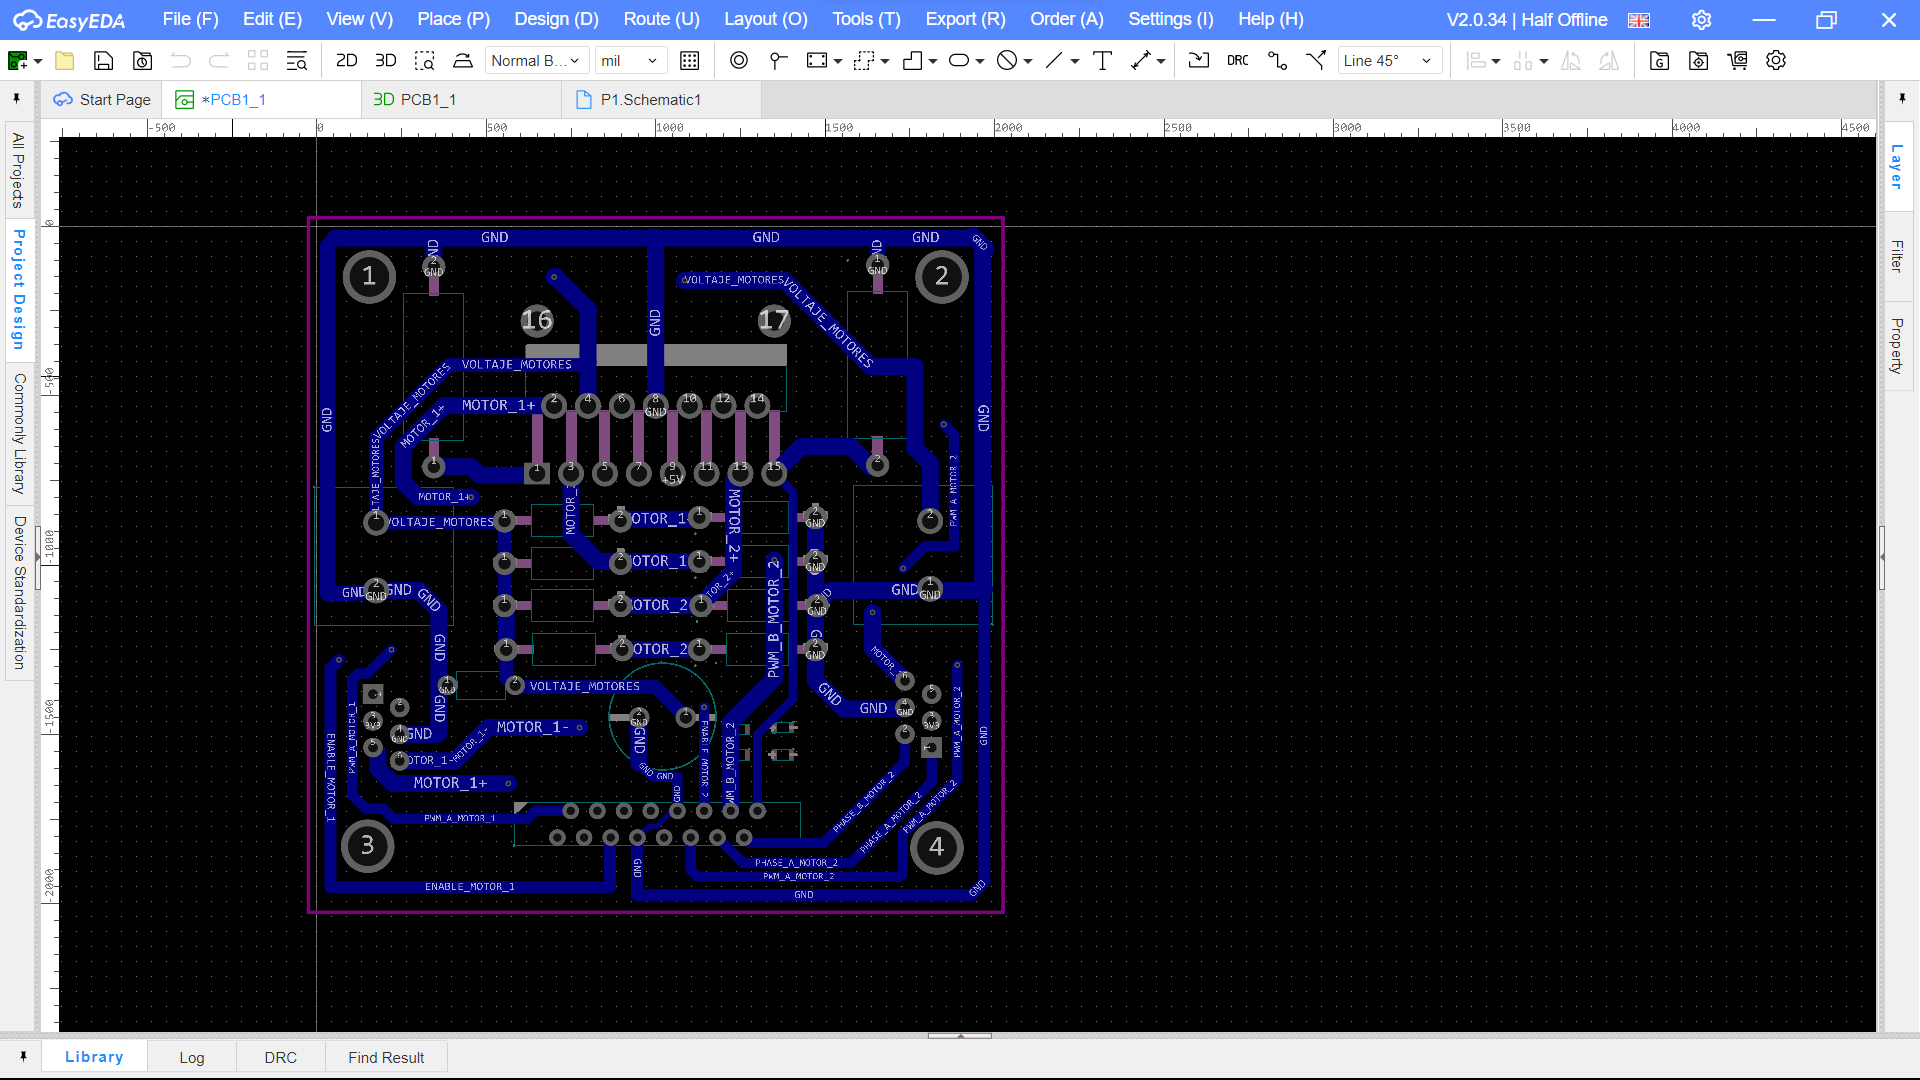Toggle the grid dots display button
The width and height of the screenshot is (1920, 1080).
point(689,61)
